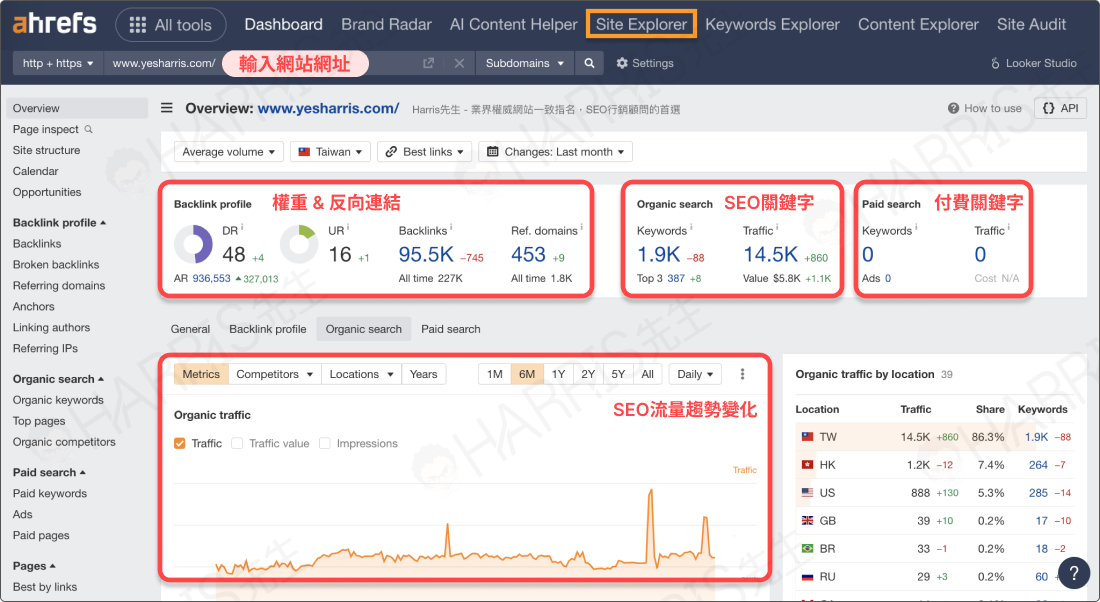Open the Average volume dropdown

(x=229, y=152)
